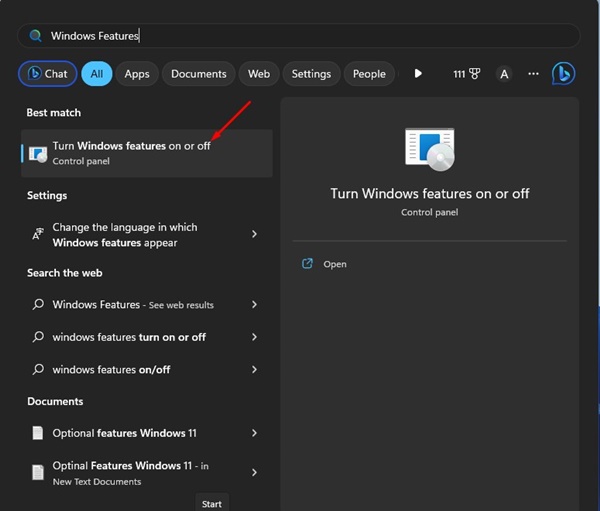Click the Bing icon at top right
Image resolution: width=600 pixels, height=511 pixels.
click(x=563, y=74)
